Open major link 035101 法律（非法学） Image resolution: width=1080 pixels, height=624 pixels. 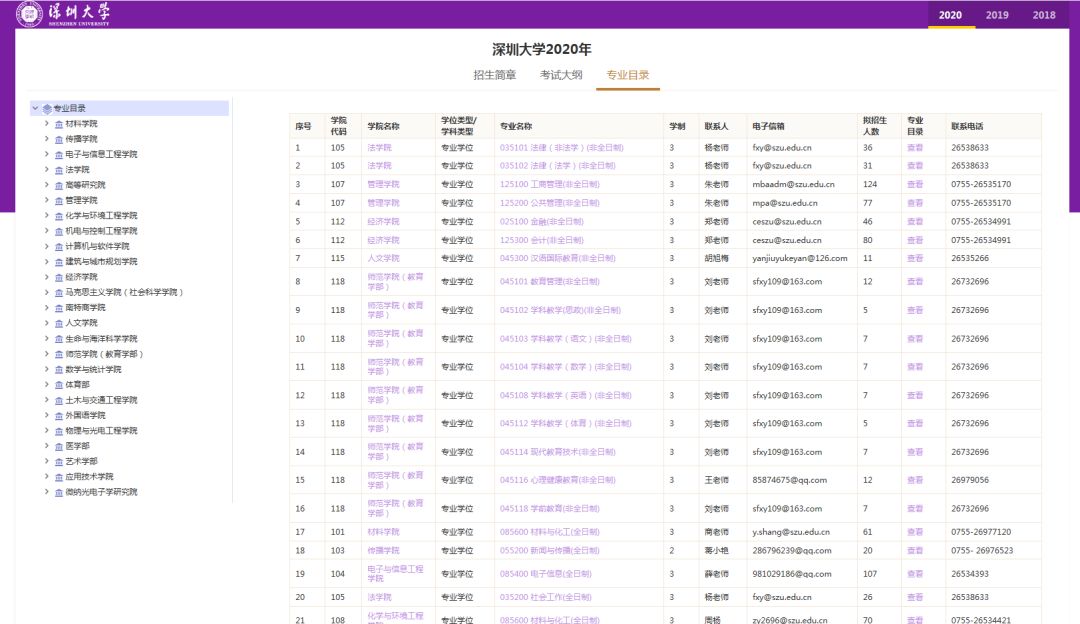coord(561,147)
